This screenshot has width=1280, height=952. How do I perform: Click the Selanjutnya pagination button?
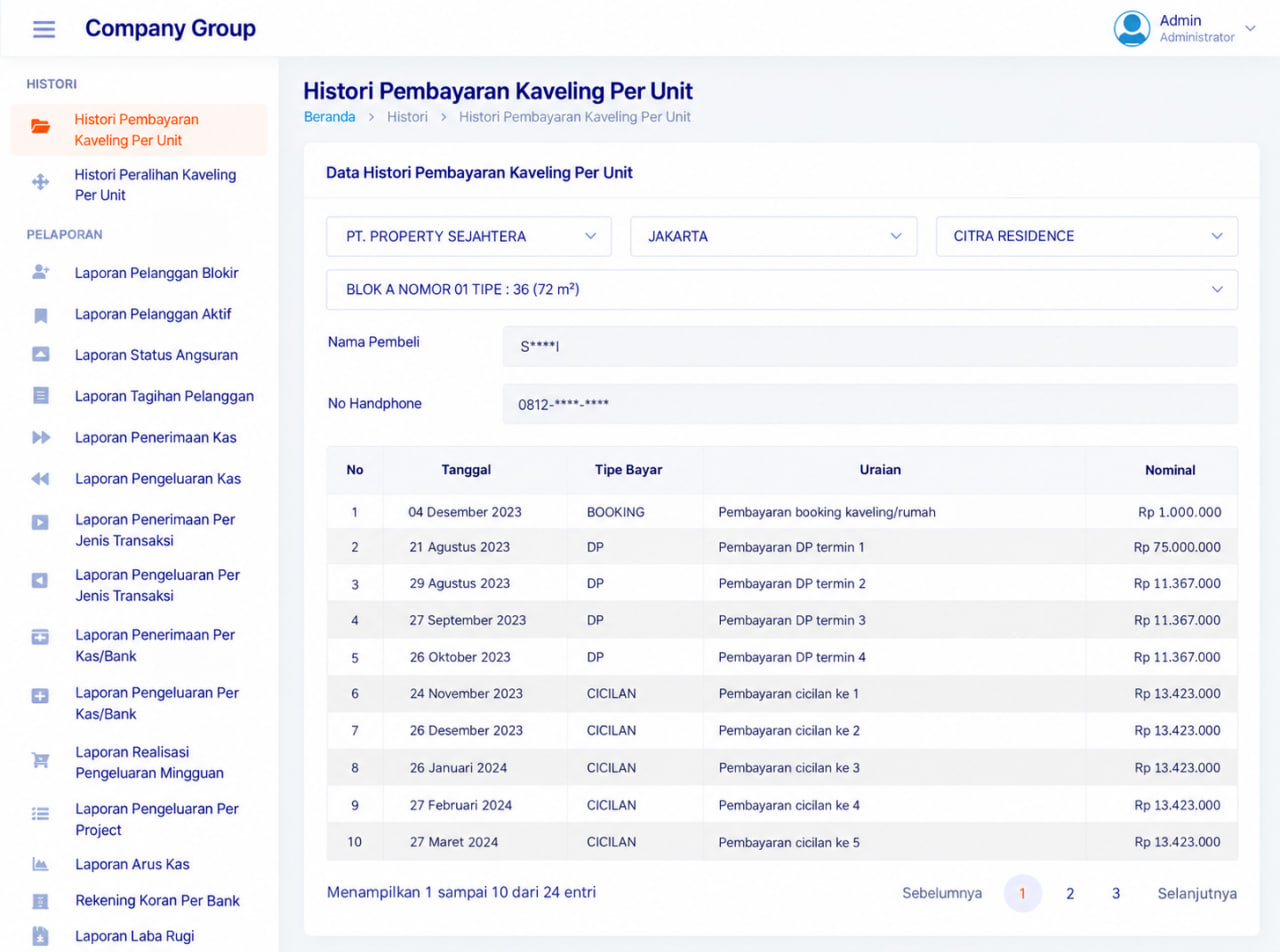(x=1197, y=893)
